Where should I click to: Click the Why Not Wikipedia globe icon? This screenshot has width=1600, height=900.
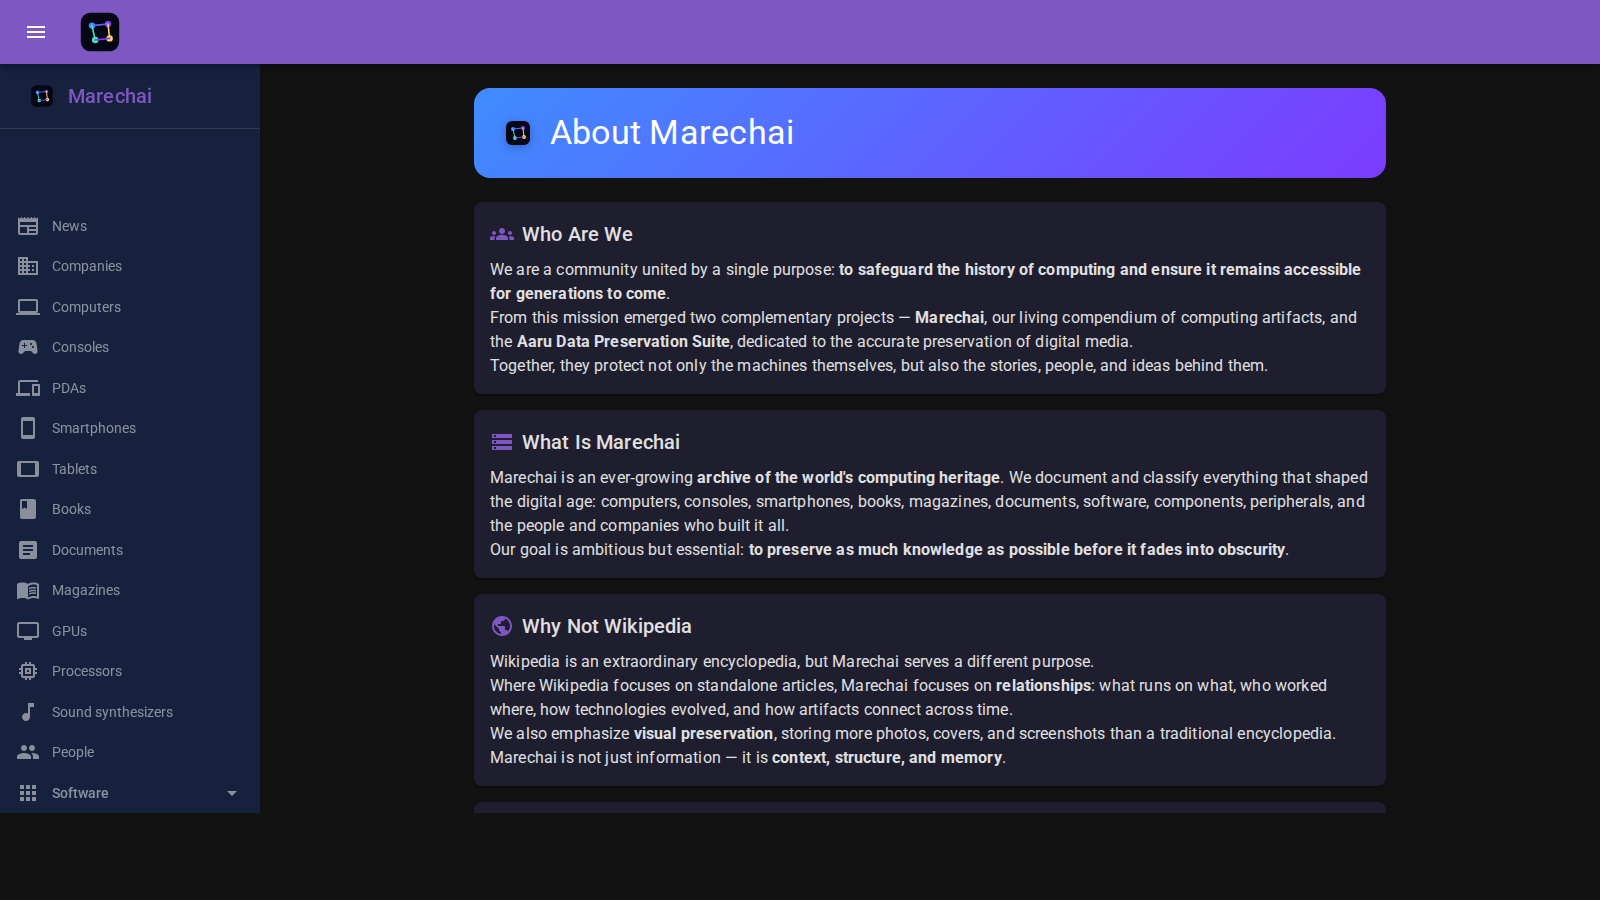[x=502, y=626]
